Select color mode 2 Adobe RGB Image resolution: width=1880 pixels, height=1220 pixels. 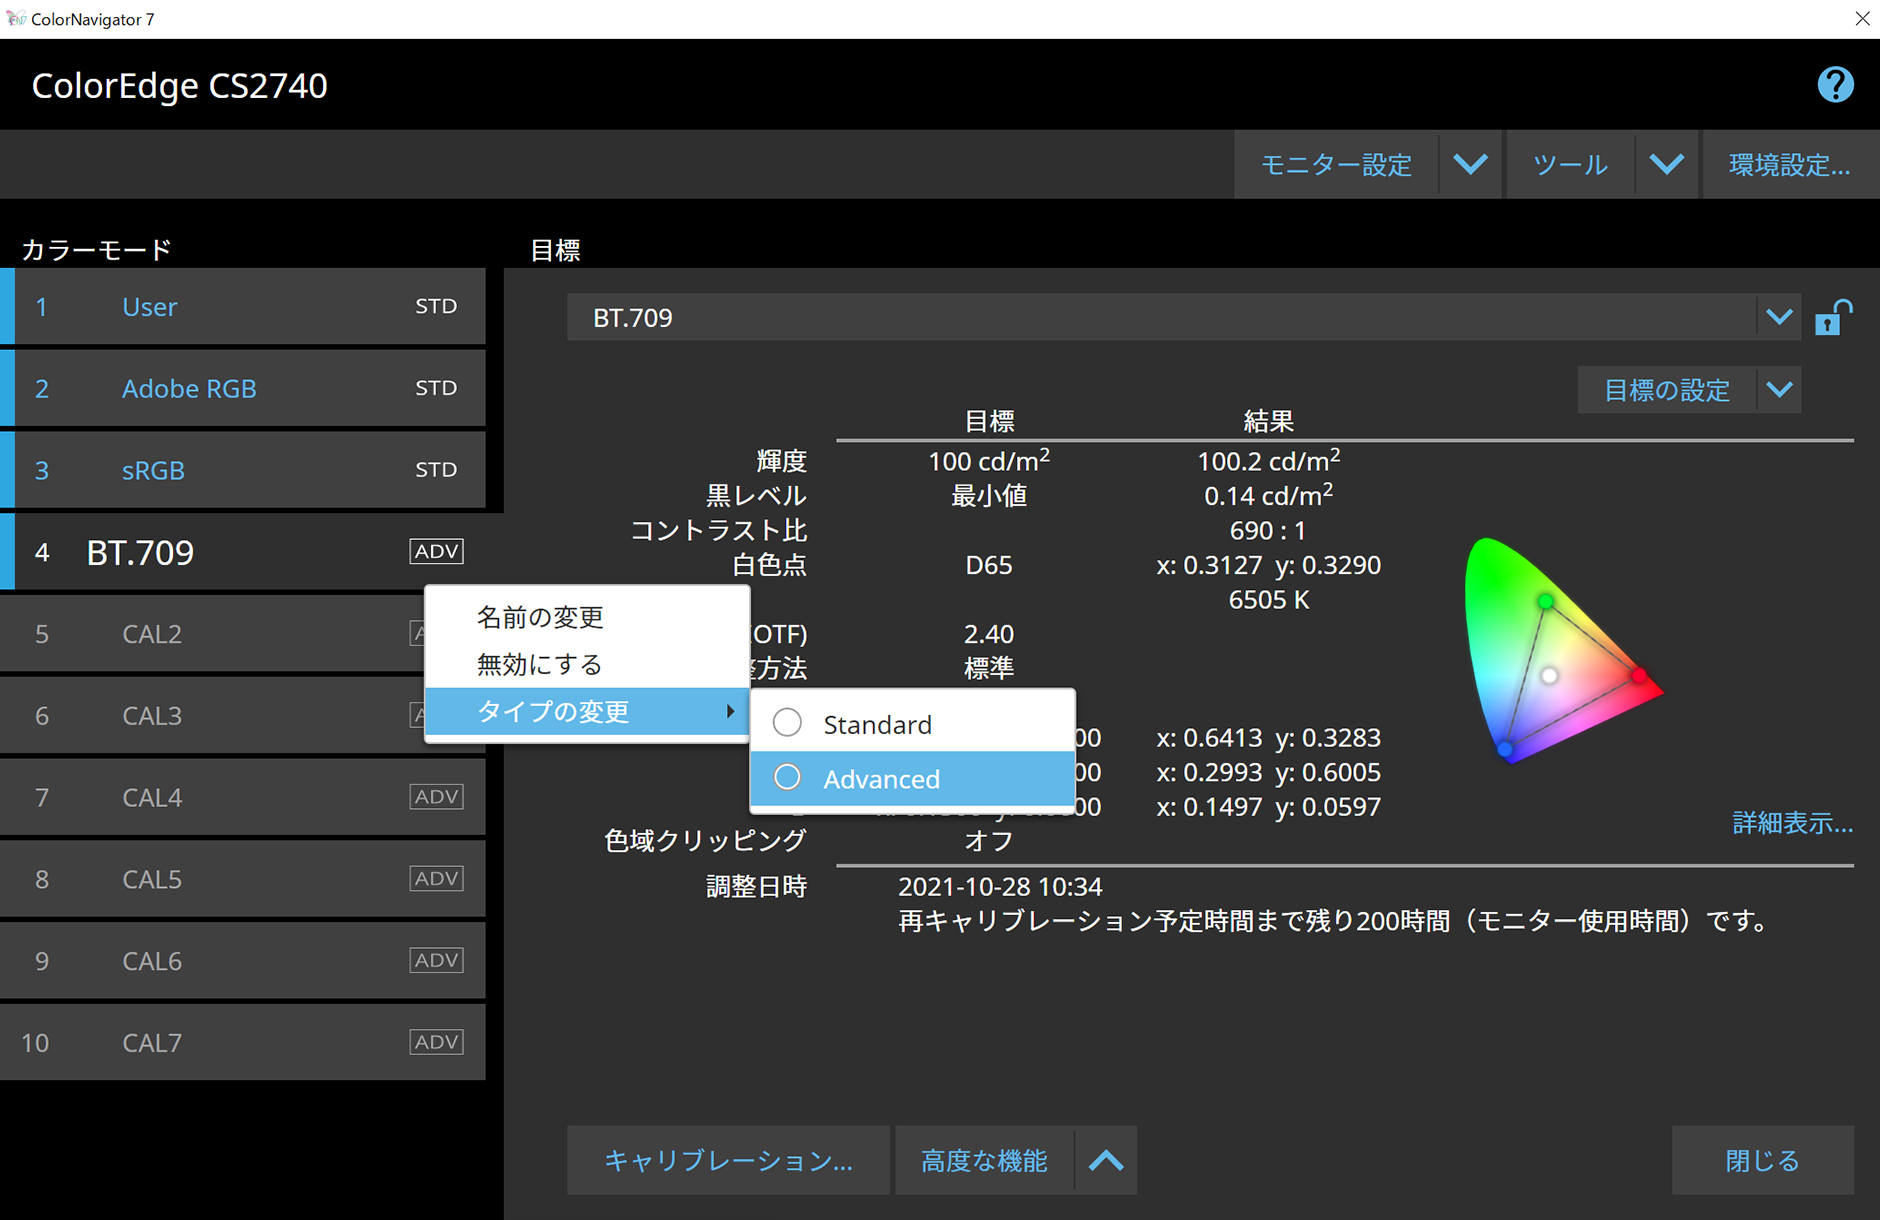coord(243,388)
